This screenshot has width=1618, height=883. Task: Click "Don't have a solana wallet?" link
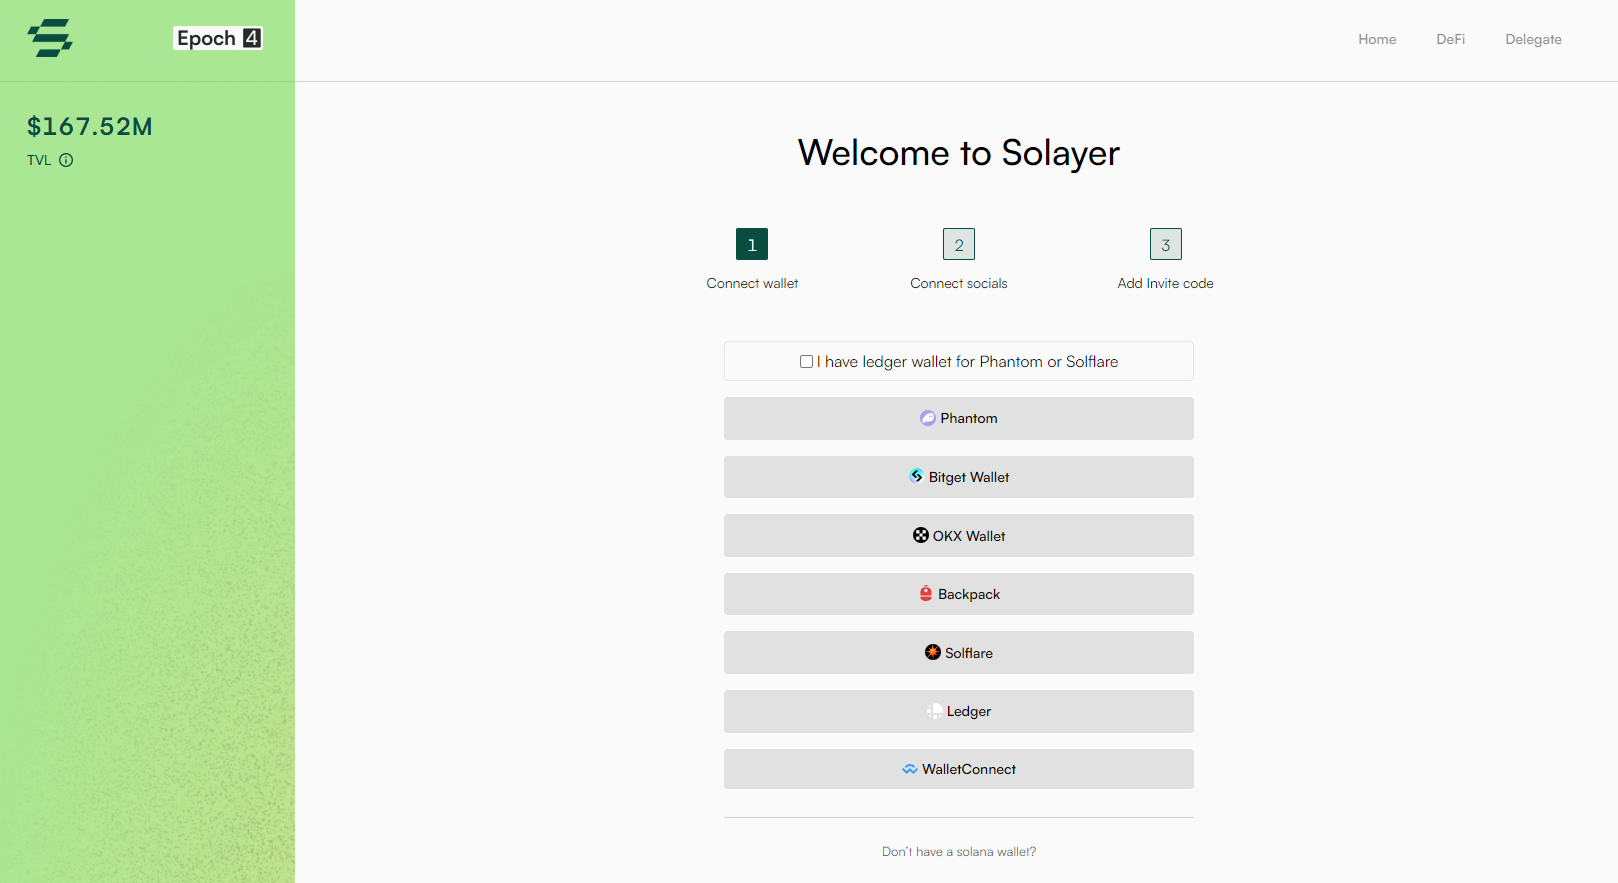pyautogui.click(x=959, y=852)
